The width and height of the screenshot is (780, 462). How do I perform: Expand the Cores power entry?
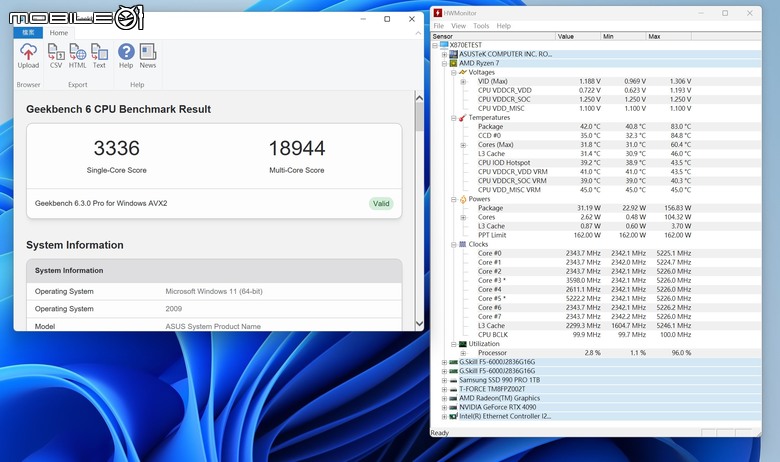[x=463, y=217]
